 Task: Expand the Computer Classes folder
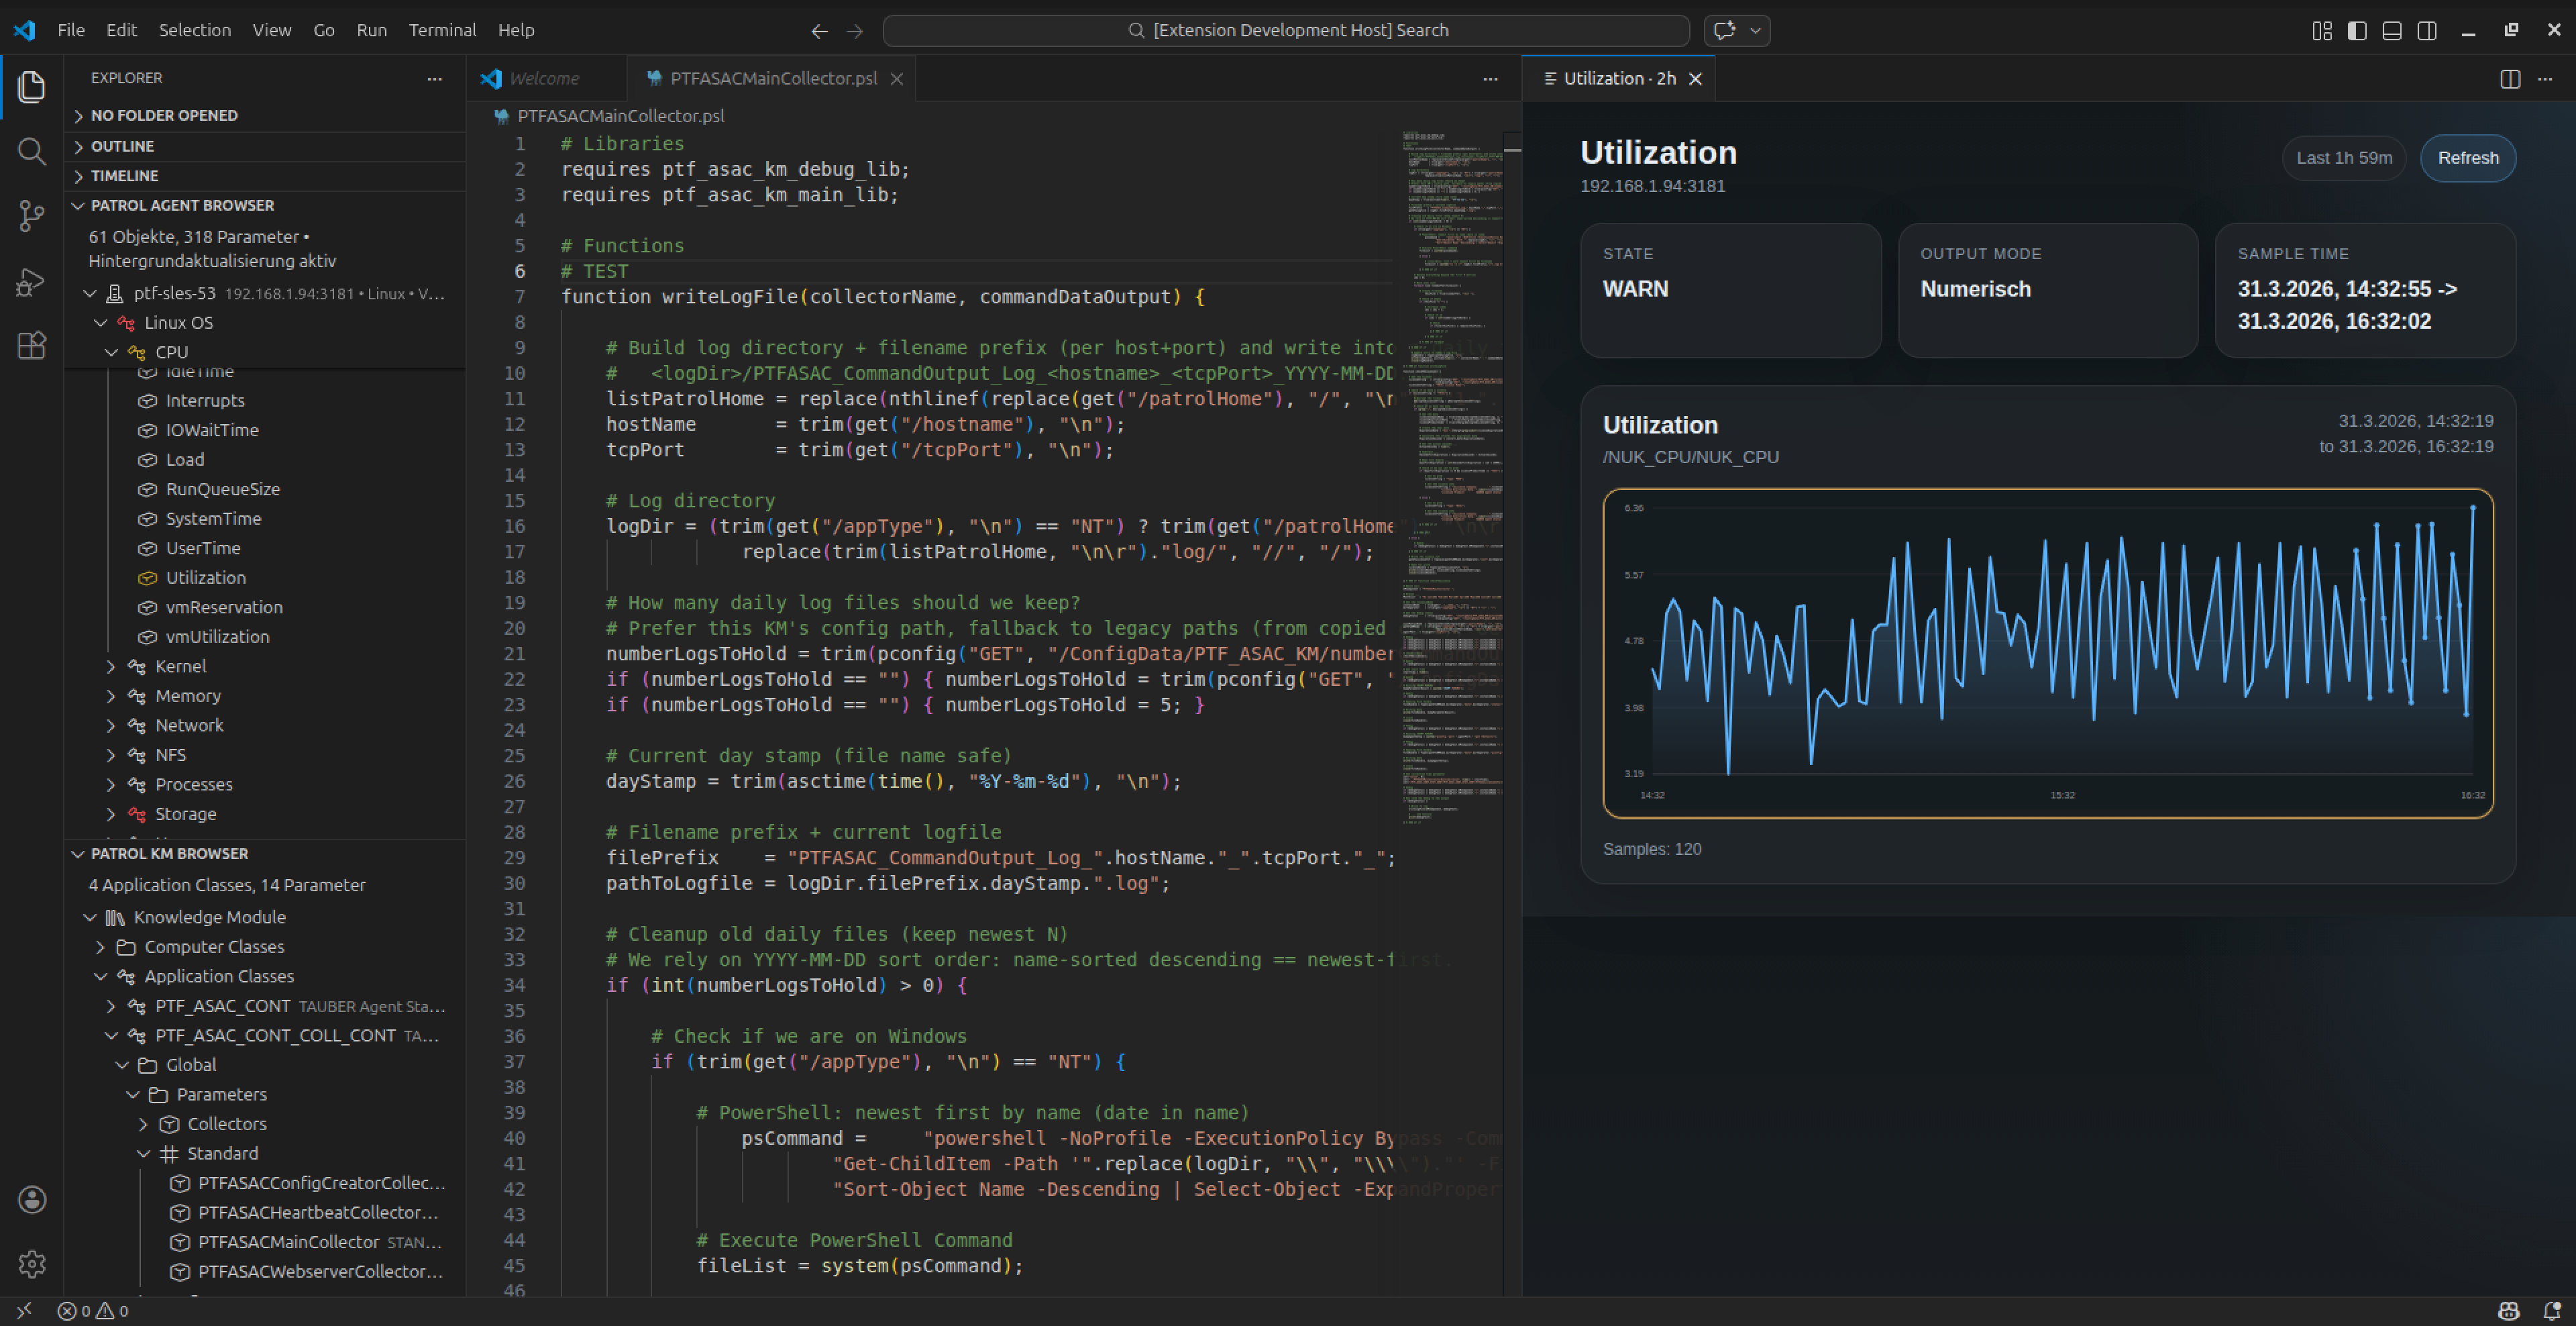101,947
